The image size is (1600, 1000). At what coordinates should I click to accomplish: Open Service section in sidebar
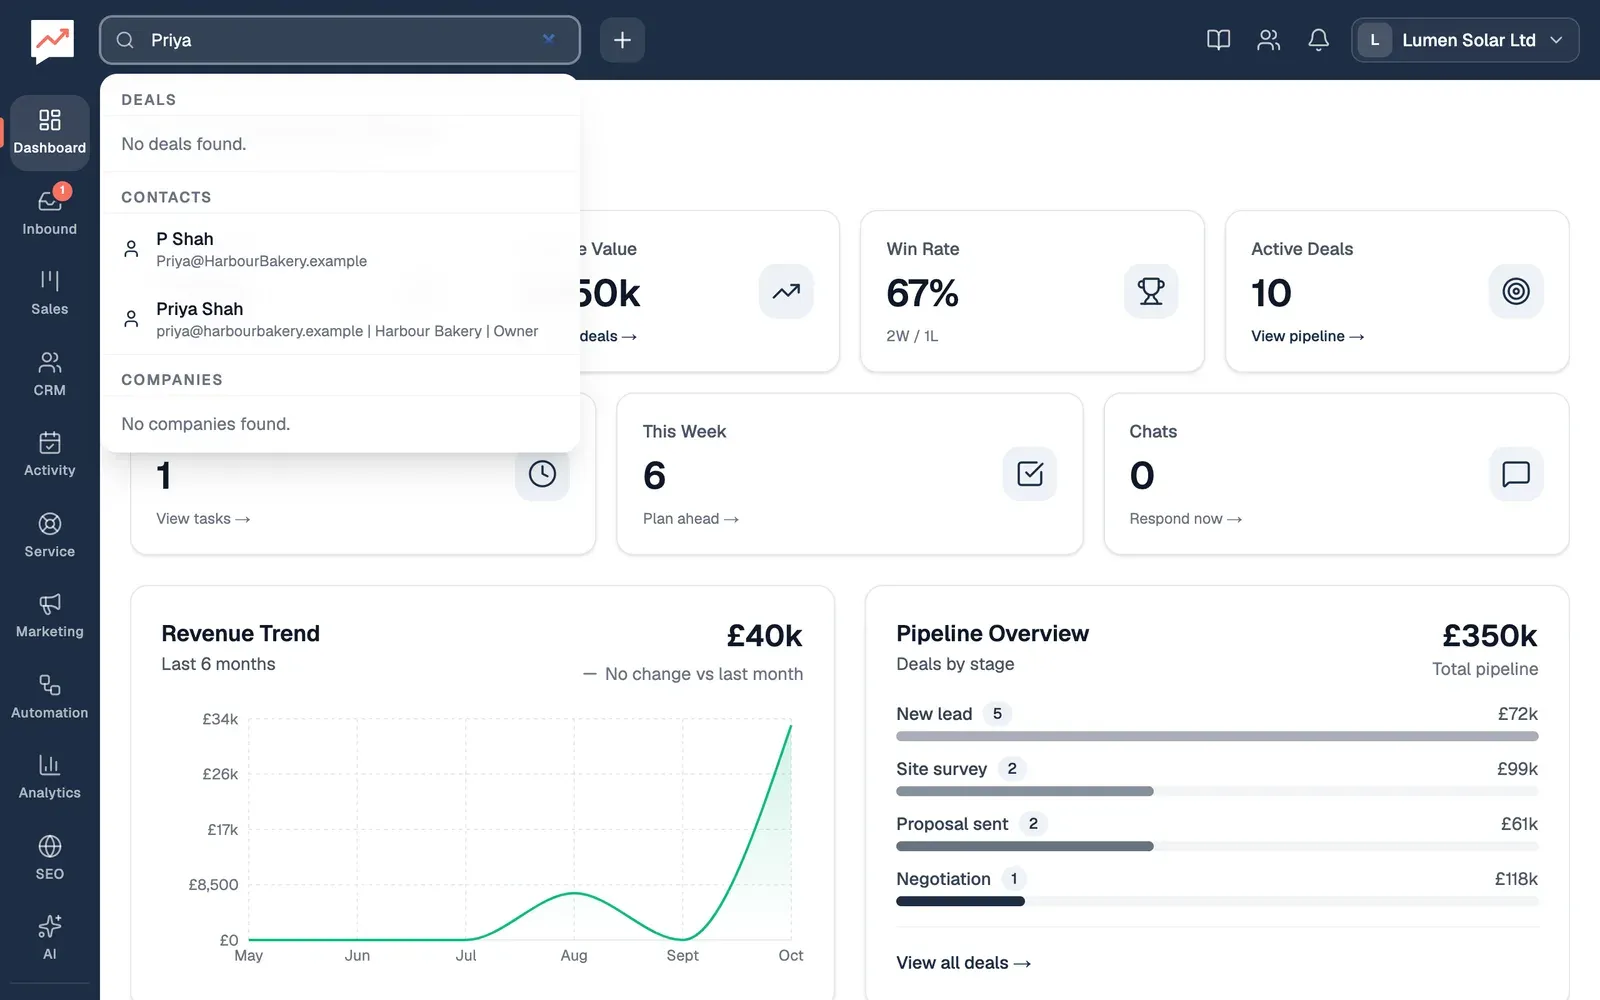pos(50,535)
